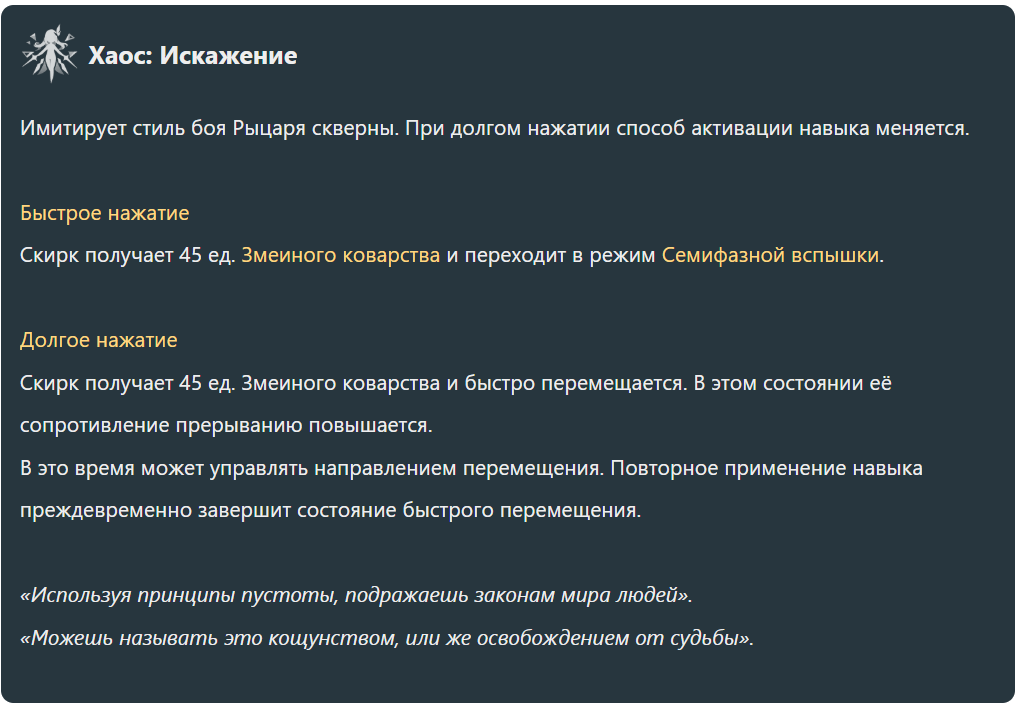Click the Skirk skill icon
The height and width of the screenshot is (707, 1020).
click(x=49, y=54)
